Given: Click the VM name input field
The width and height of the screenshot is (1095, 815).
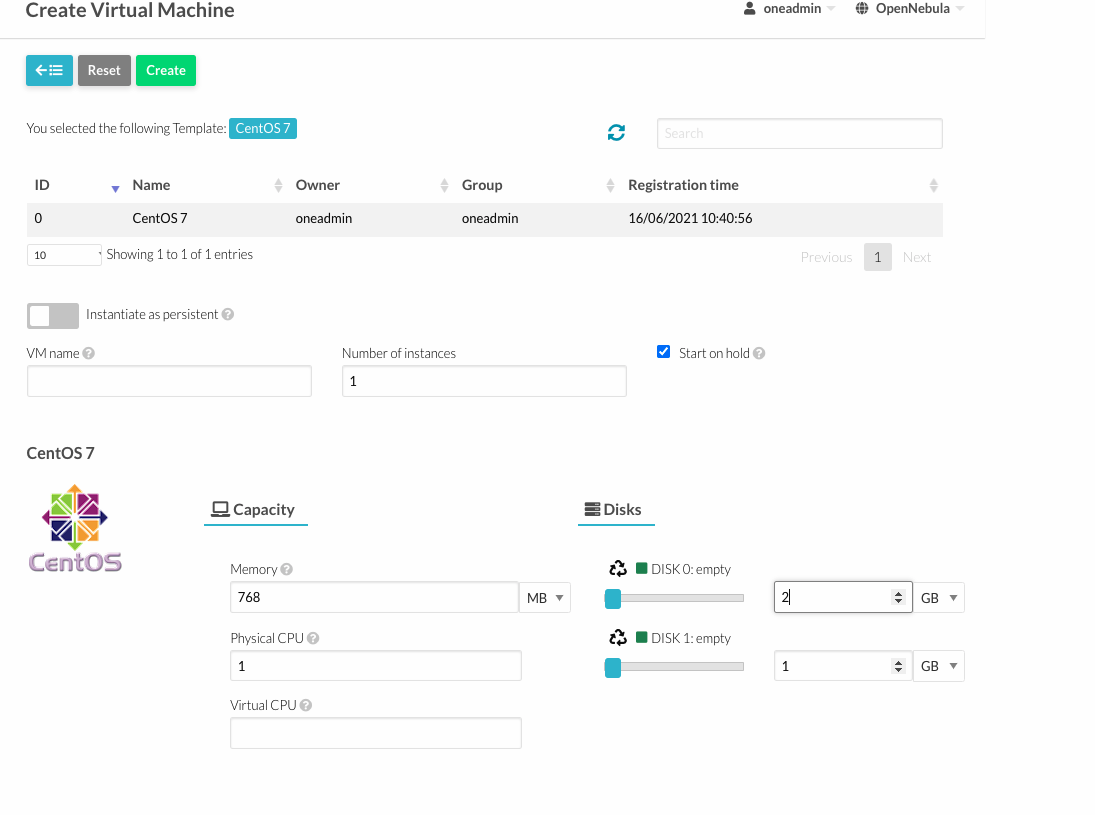Looking at the screenshot, I should tap(168, 381).
